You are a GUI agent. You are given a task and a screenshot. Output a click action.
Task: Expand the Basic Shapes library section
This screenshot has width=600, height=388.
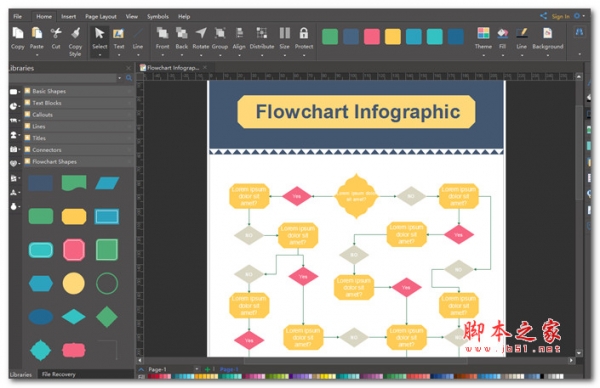coord(78,91)
